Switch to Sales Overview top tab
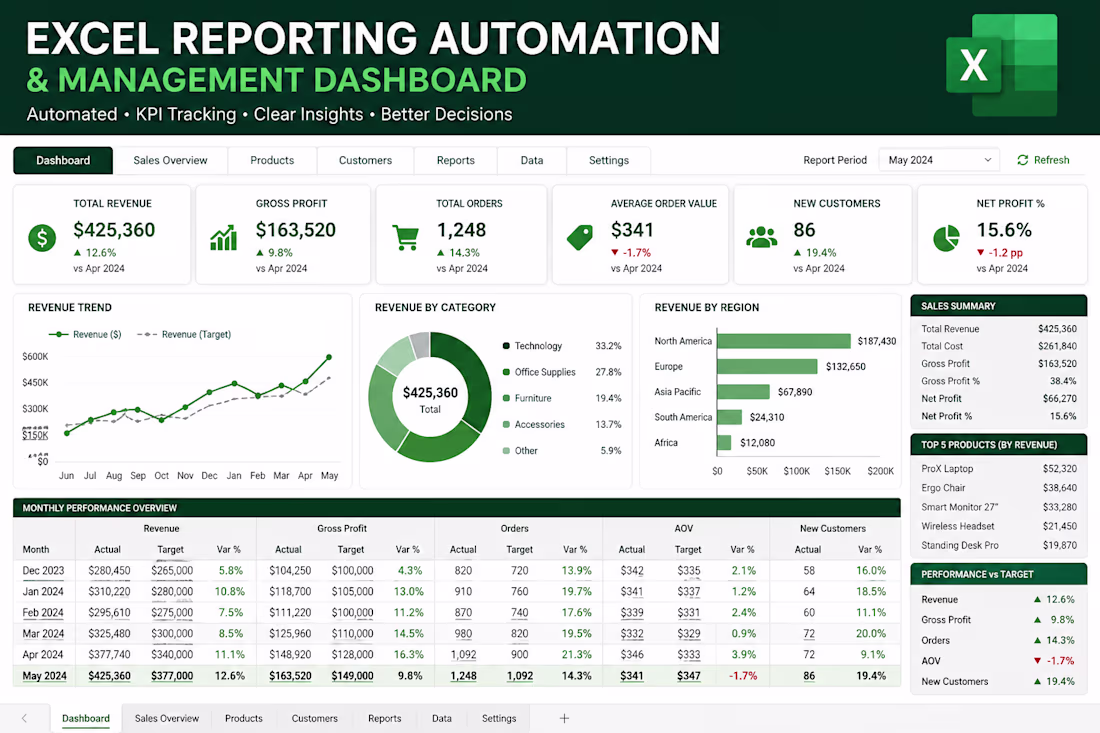Viewport: 1100px width, 733px height. pos(170,160)
